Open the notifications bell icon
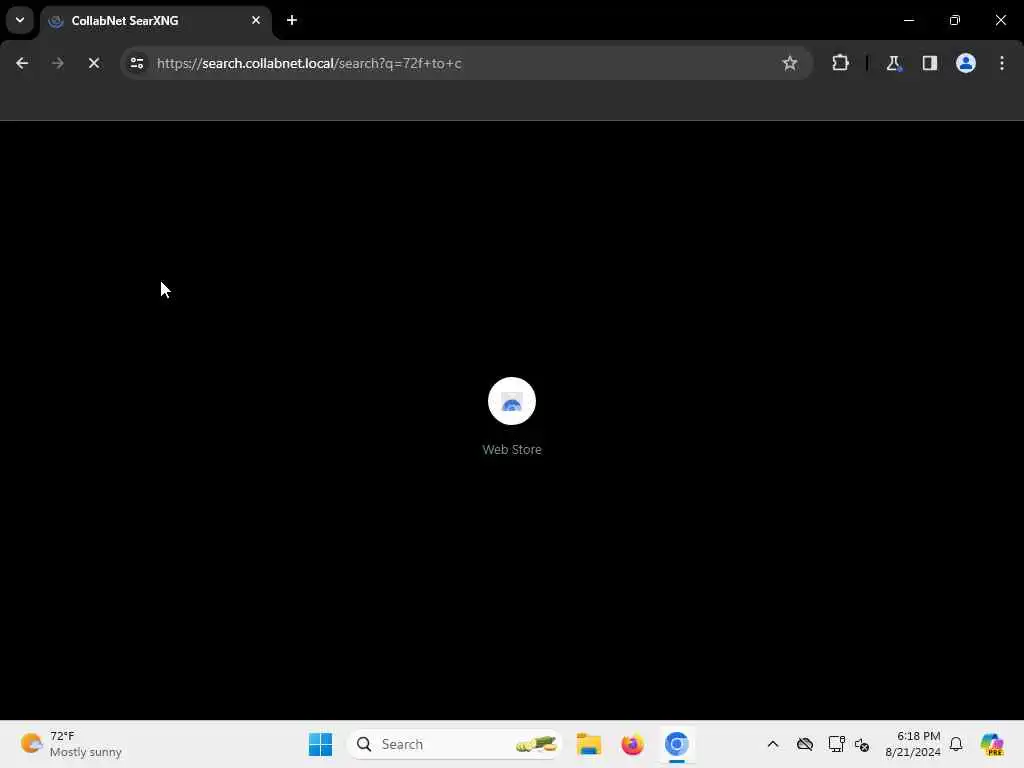Screen dimensions: 1024x768 (x=956, y=744)
